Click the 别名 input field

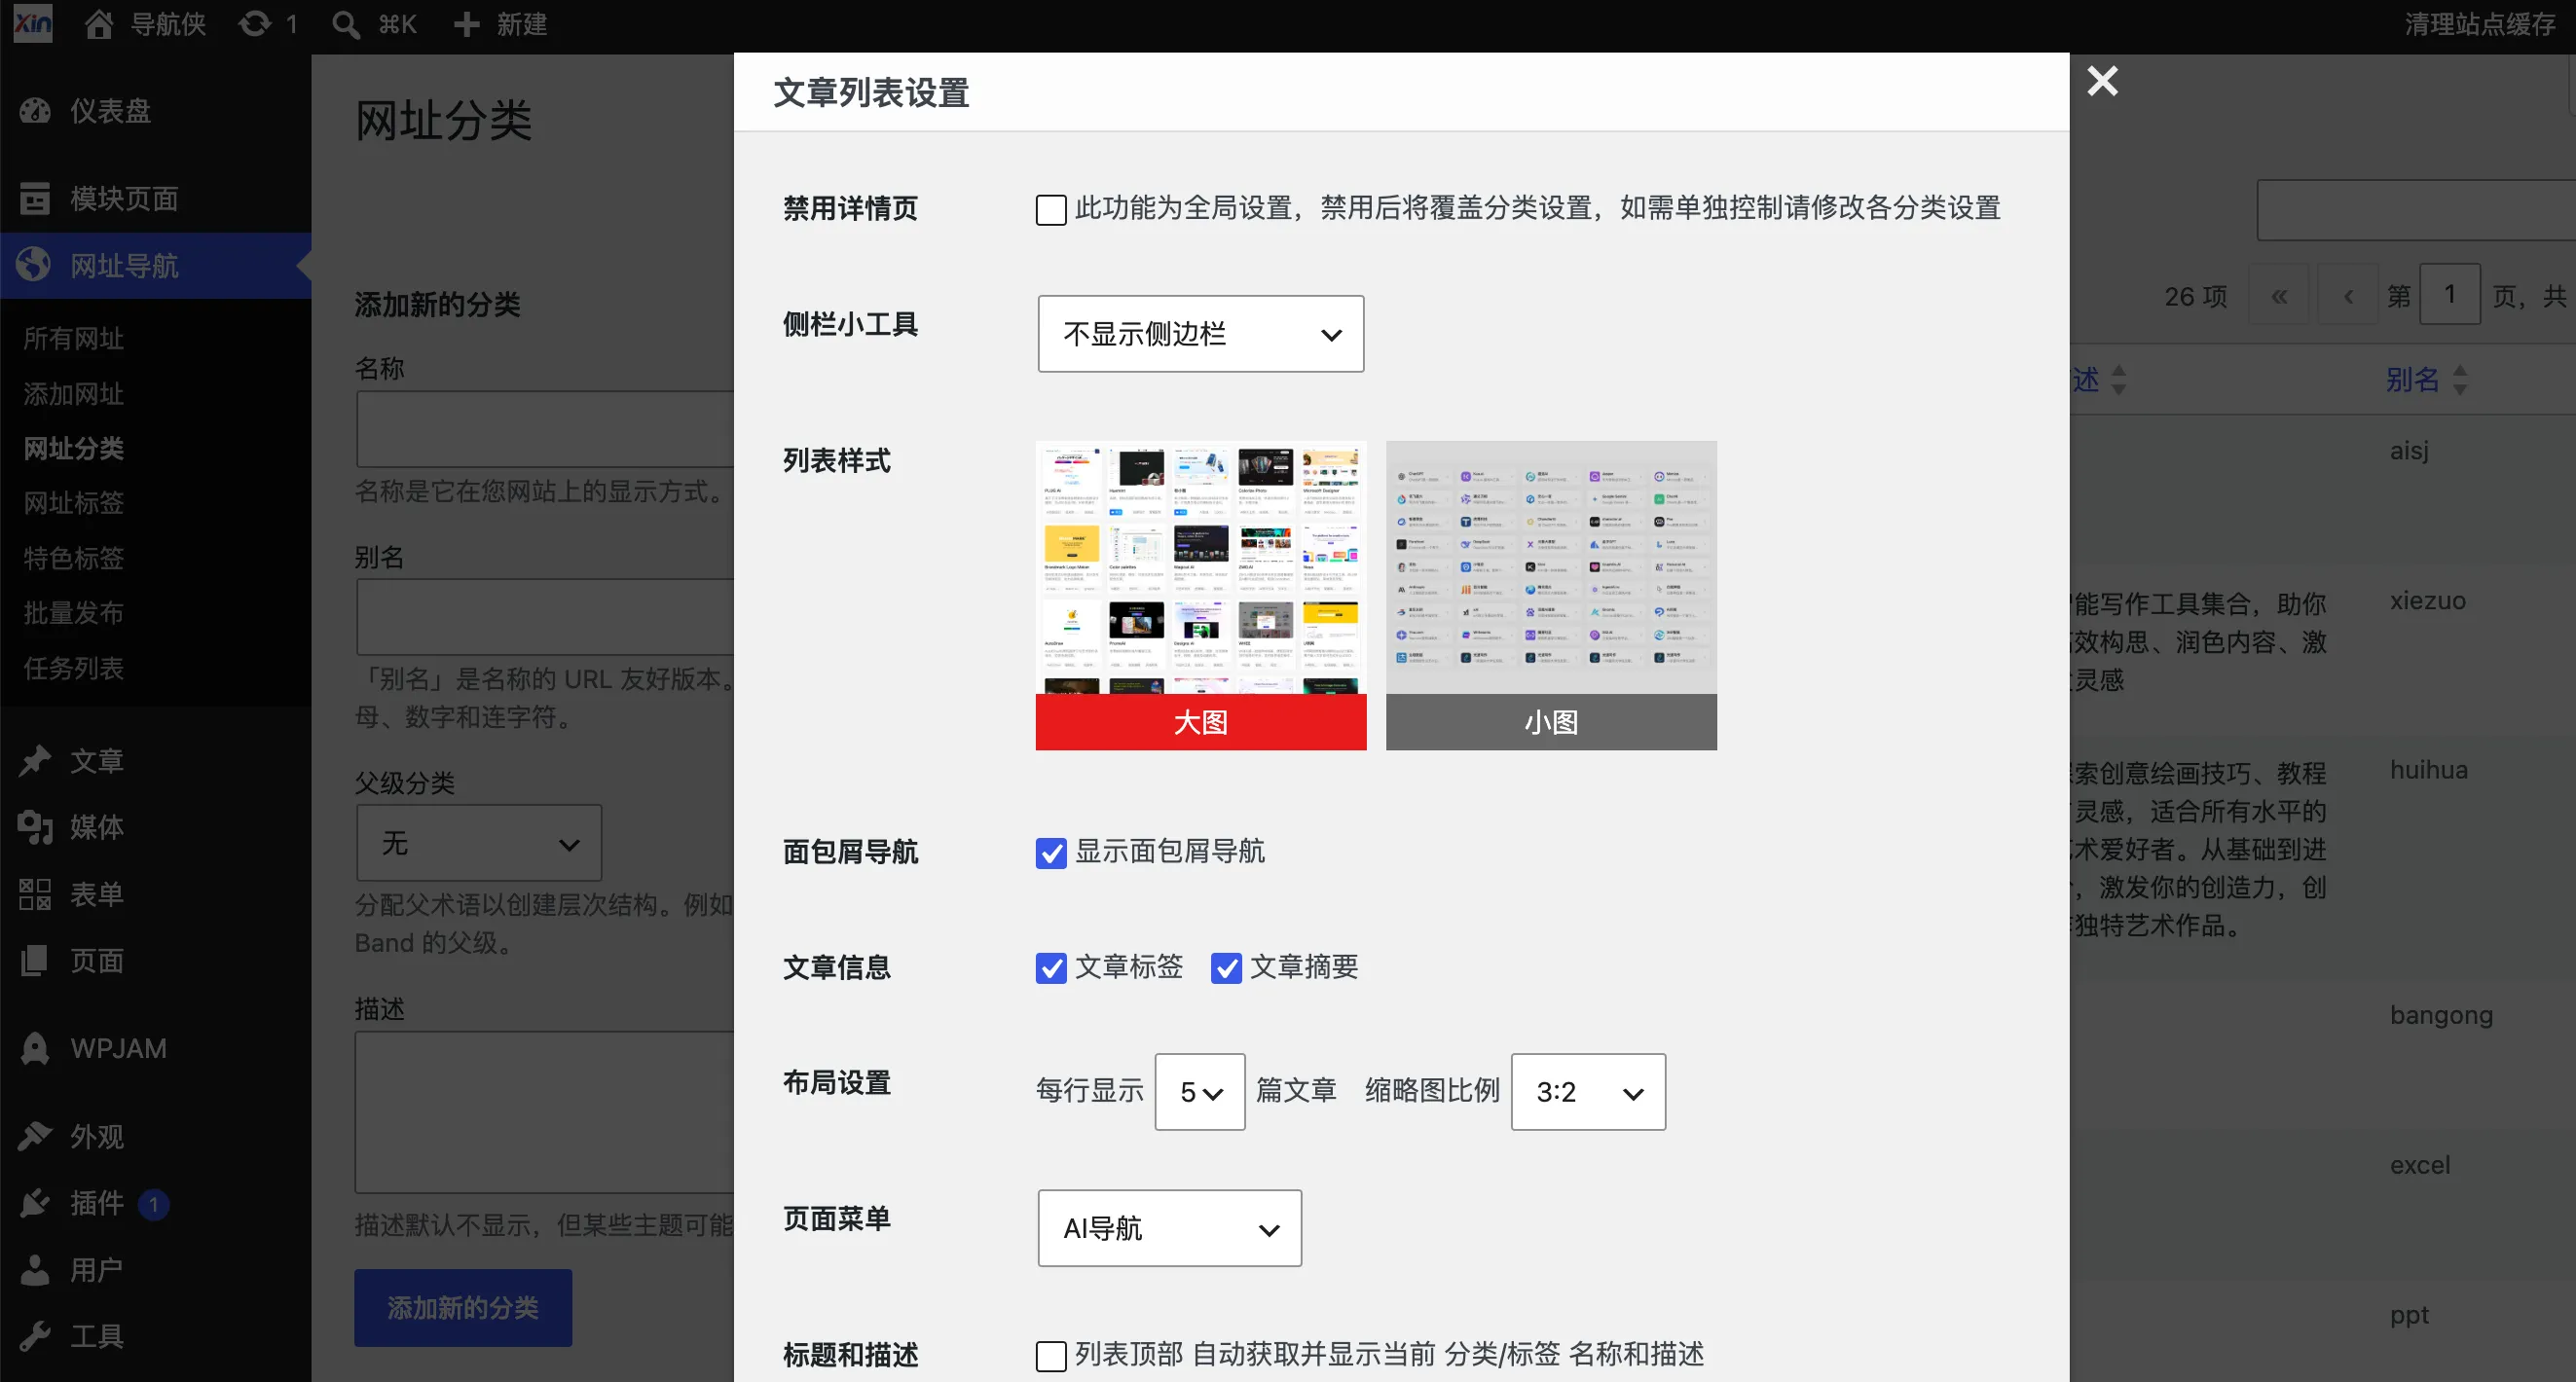click(x=546, y=618)
